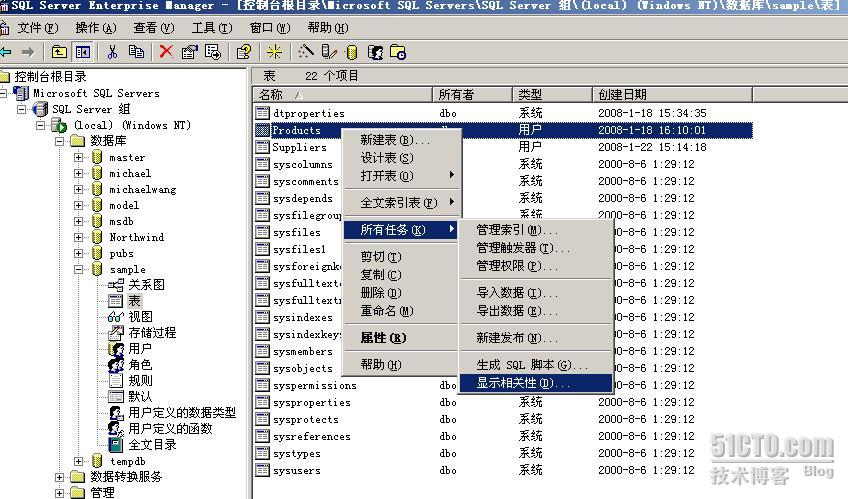Click the Export List toolbar icon
This screenshot has height=499, width=848.
click(213, 52)
